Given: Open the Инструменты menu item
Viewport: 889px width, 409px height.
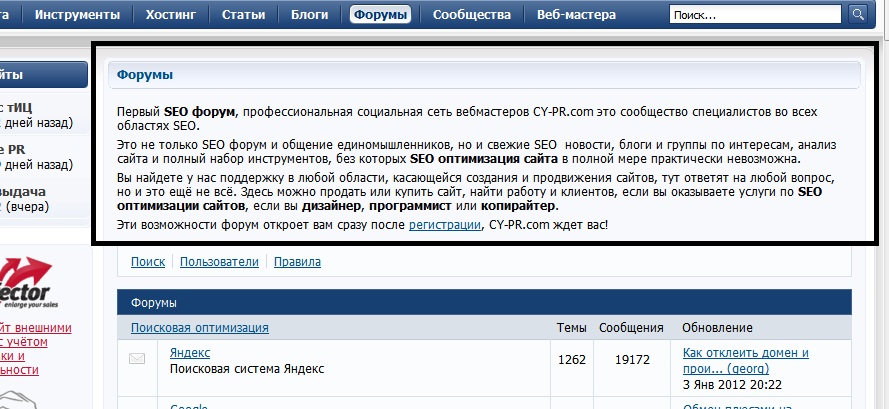Looking at the screenshot, I should (x=79, y=15).
